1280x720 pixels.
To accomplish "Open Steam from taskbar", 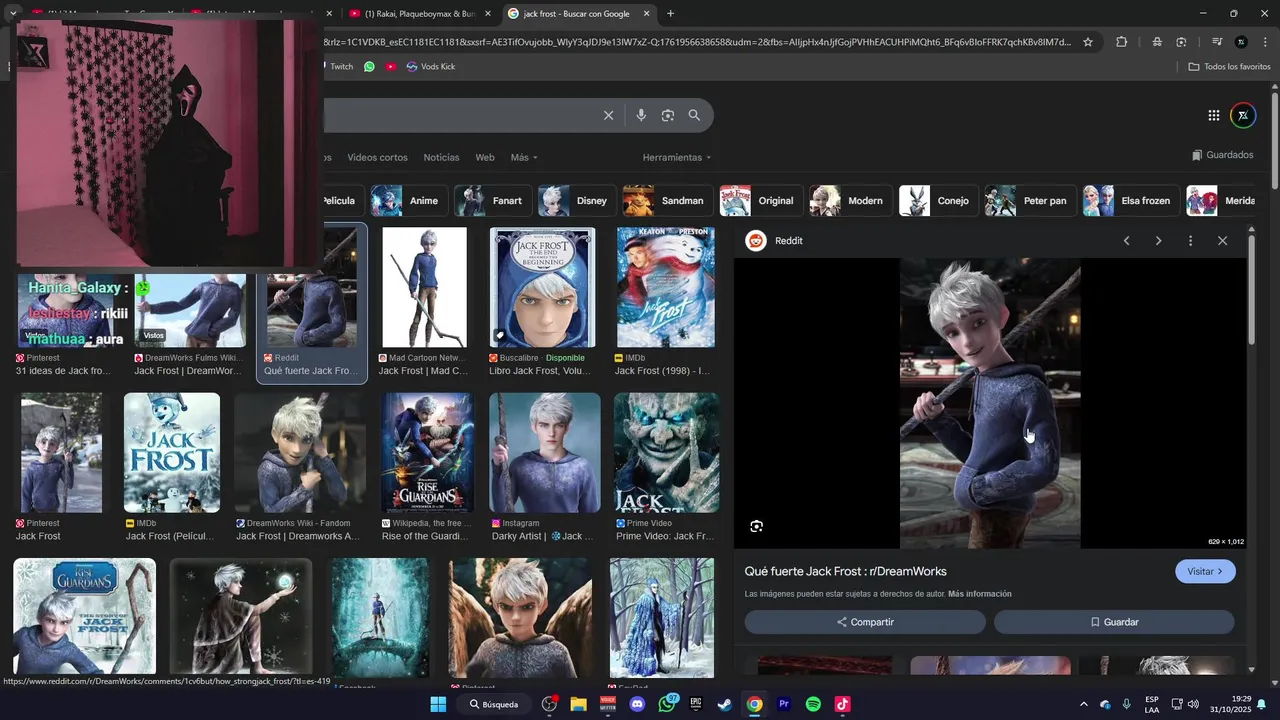I will click(725, 704).
